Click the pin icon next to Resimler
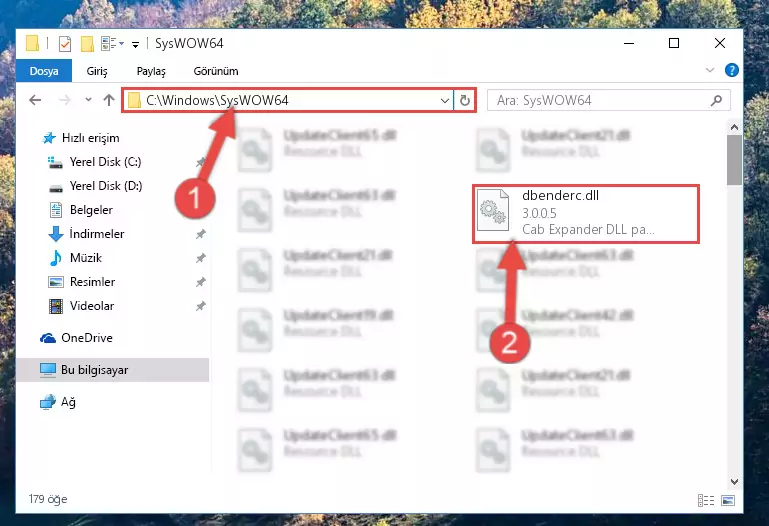The width and height of the screenshot is (769, 526). tap(201, 282)
